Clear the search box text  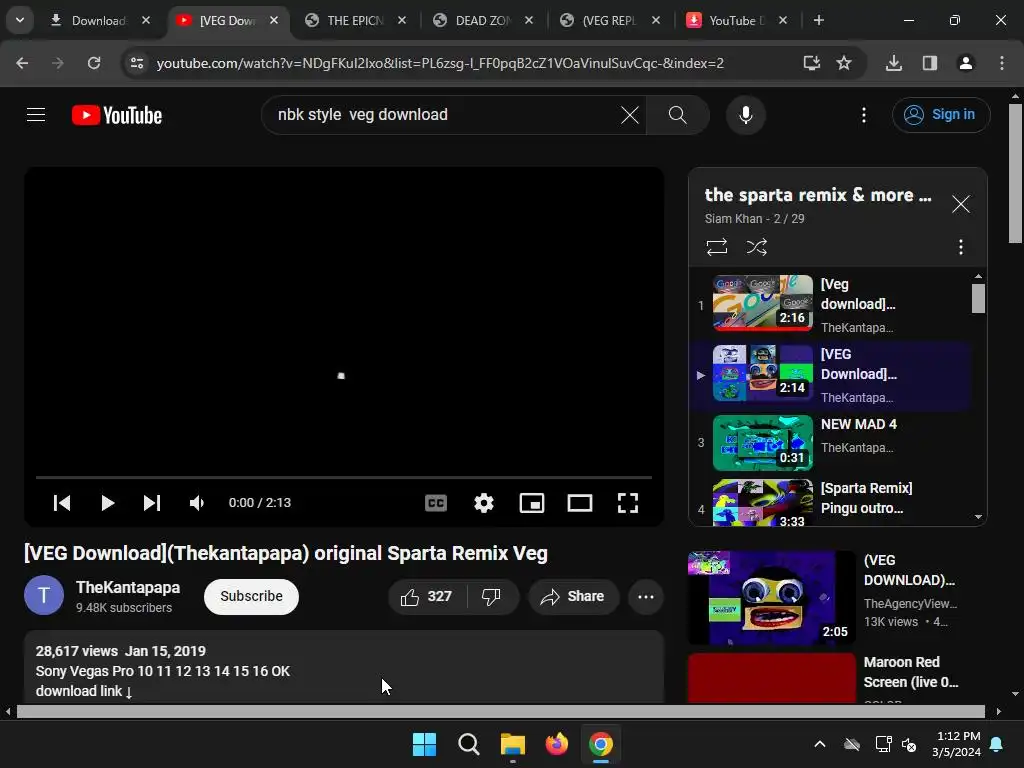point(630,115)
